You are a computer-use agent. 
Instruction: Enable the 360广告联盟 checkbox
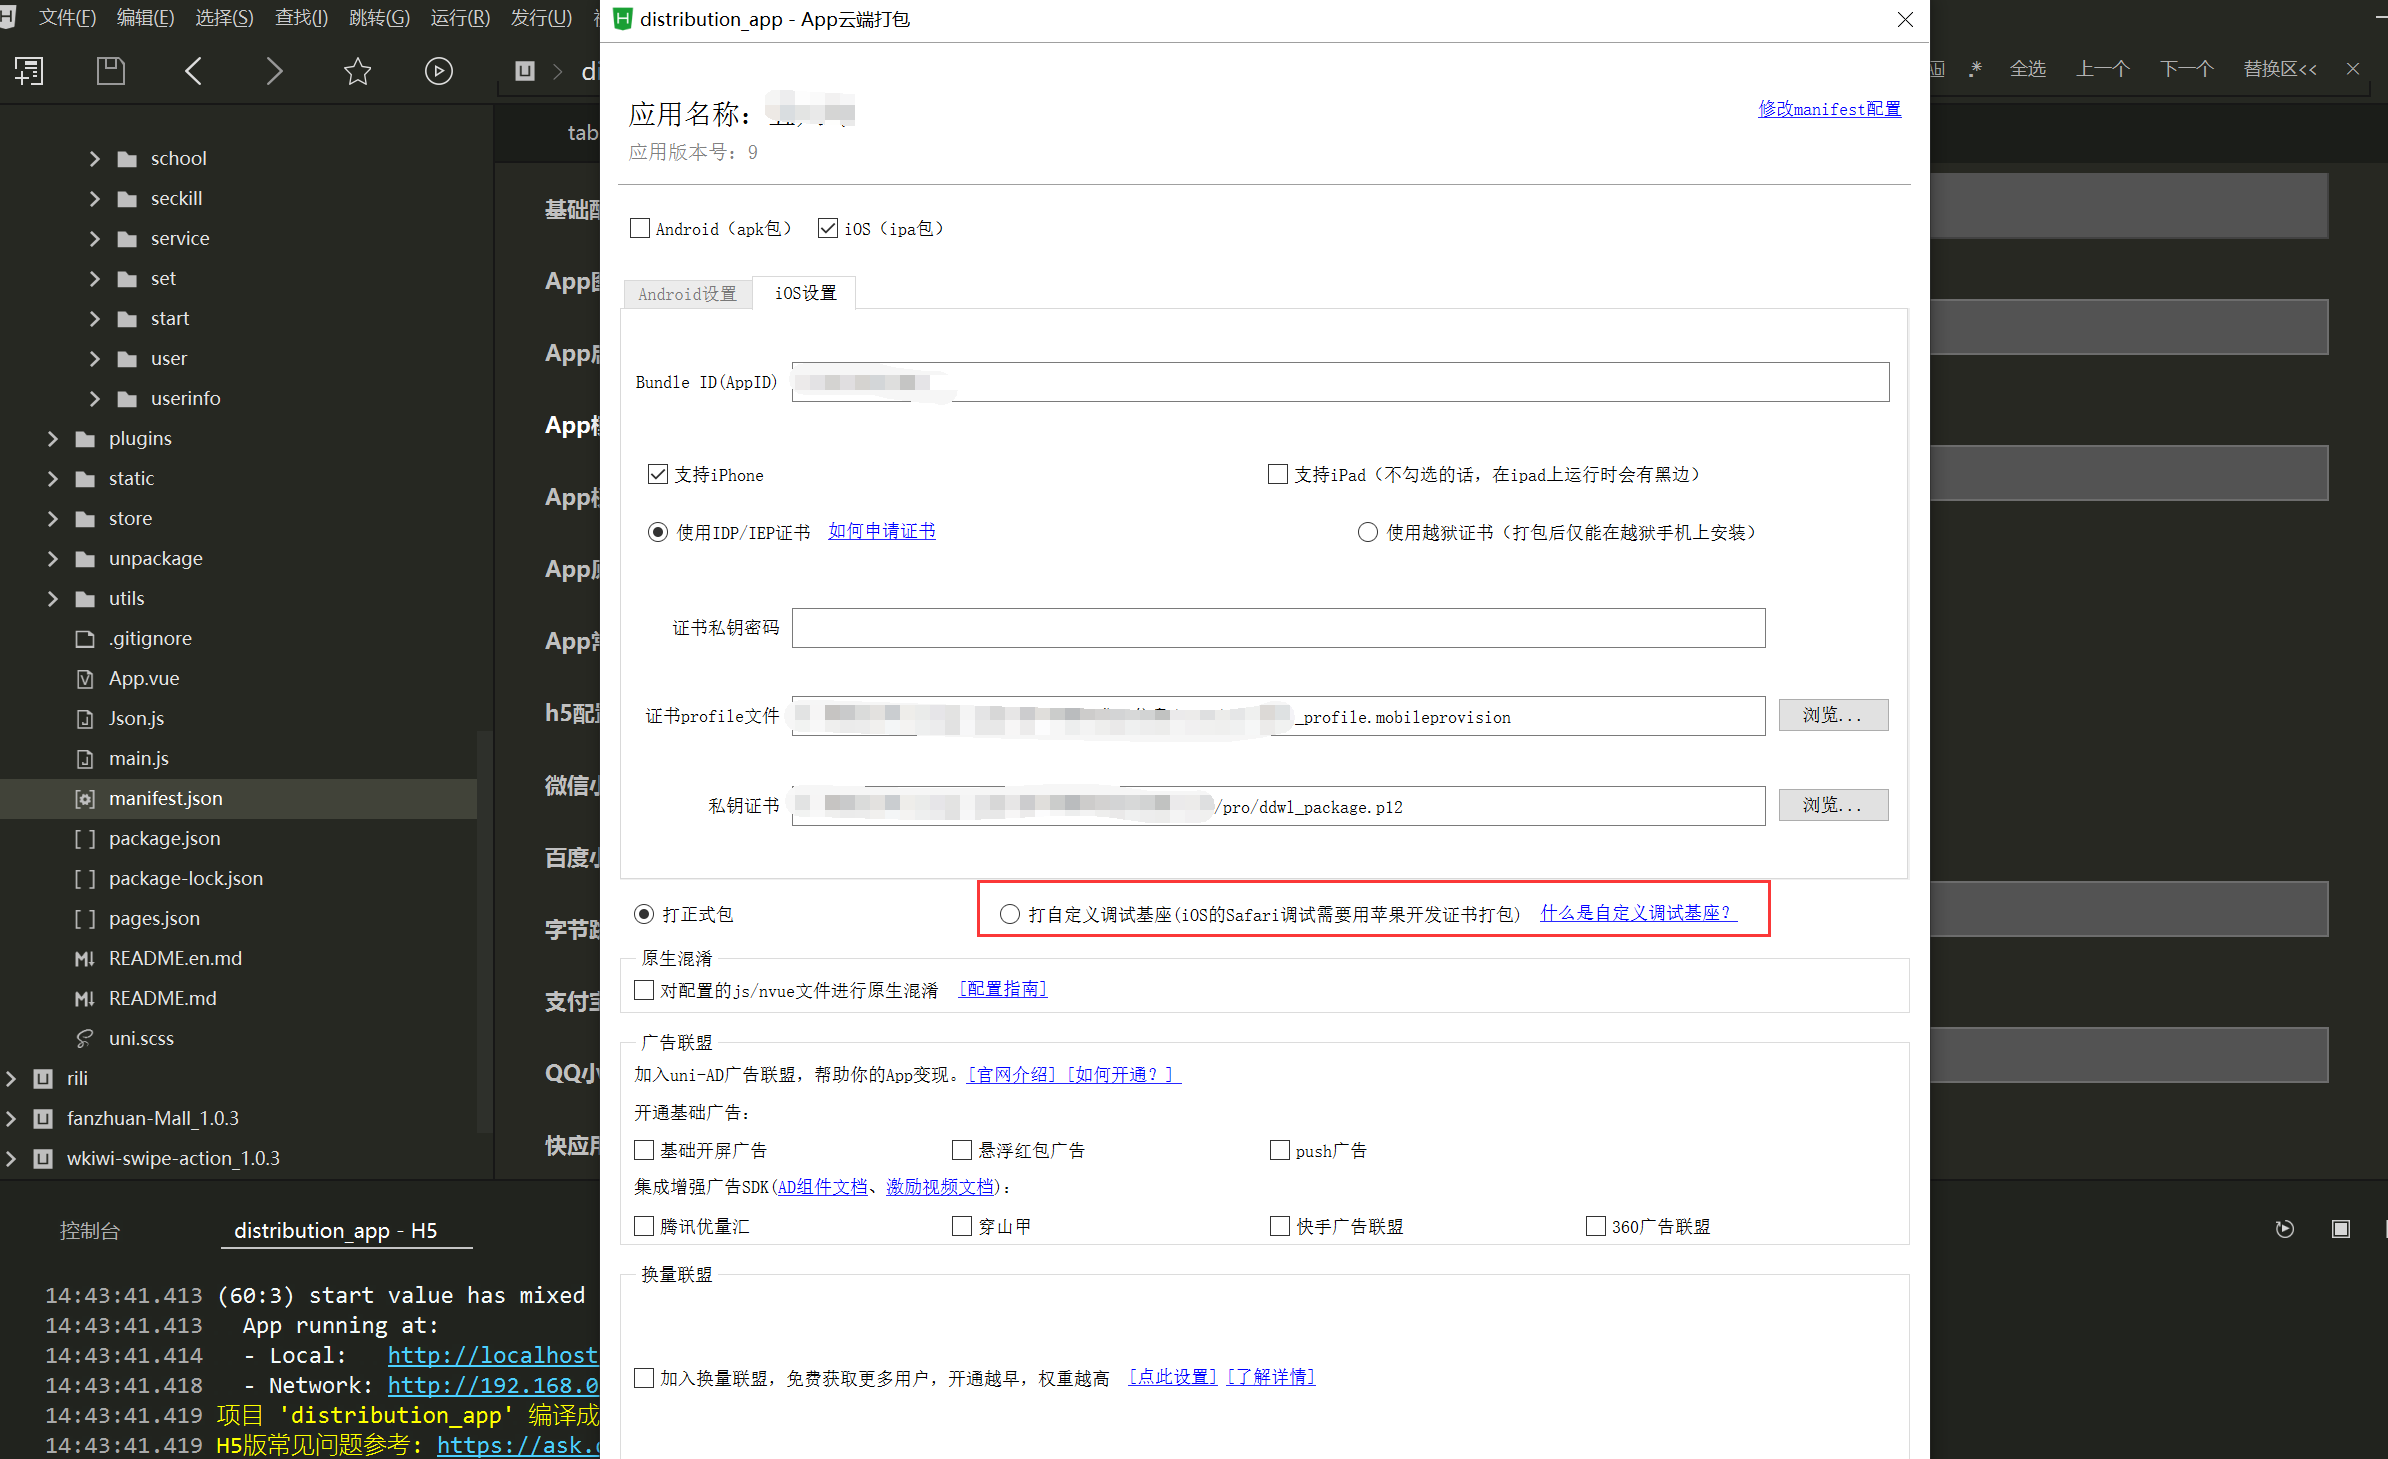pyautogui.click(x=1595, y=1227)
